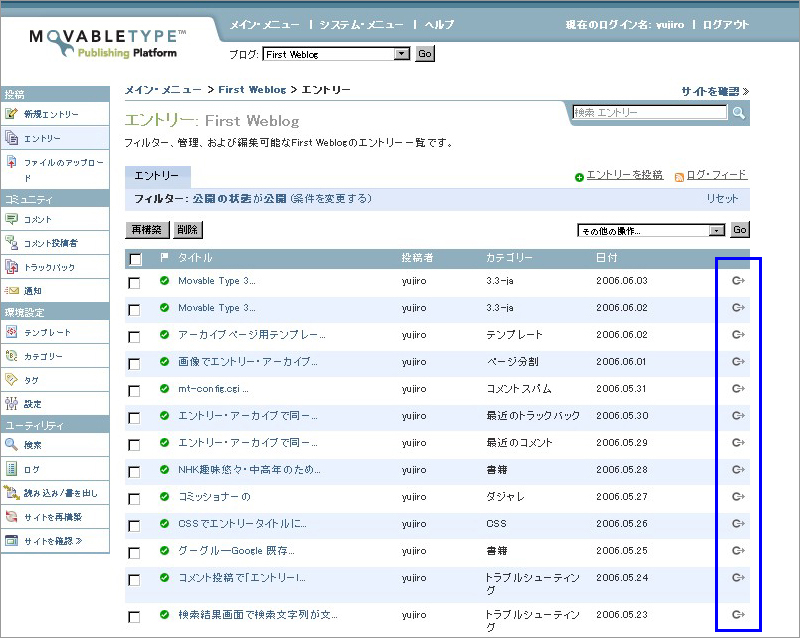Click the tag icon in sidebar

[11, 380]
